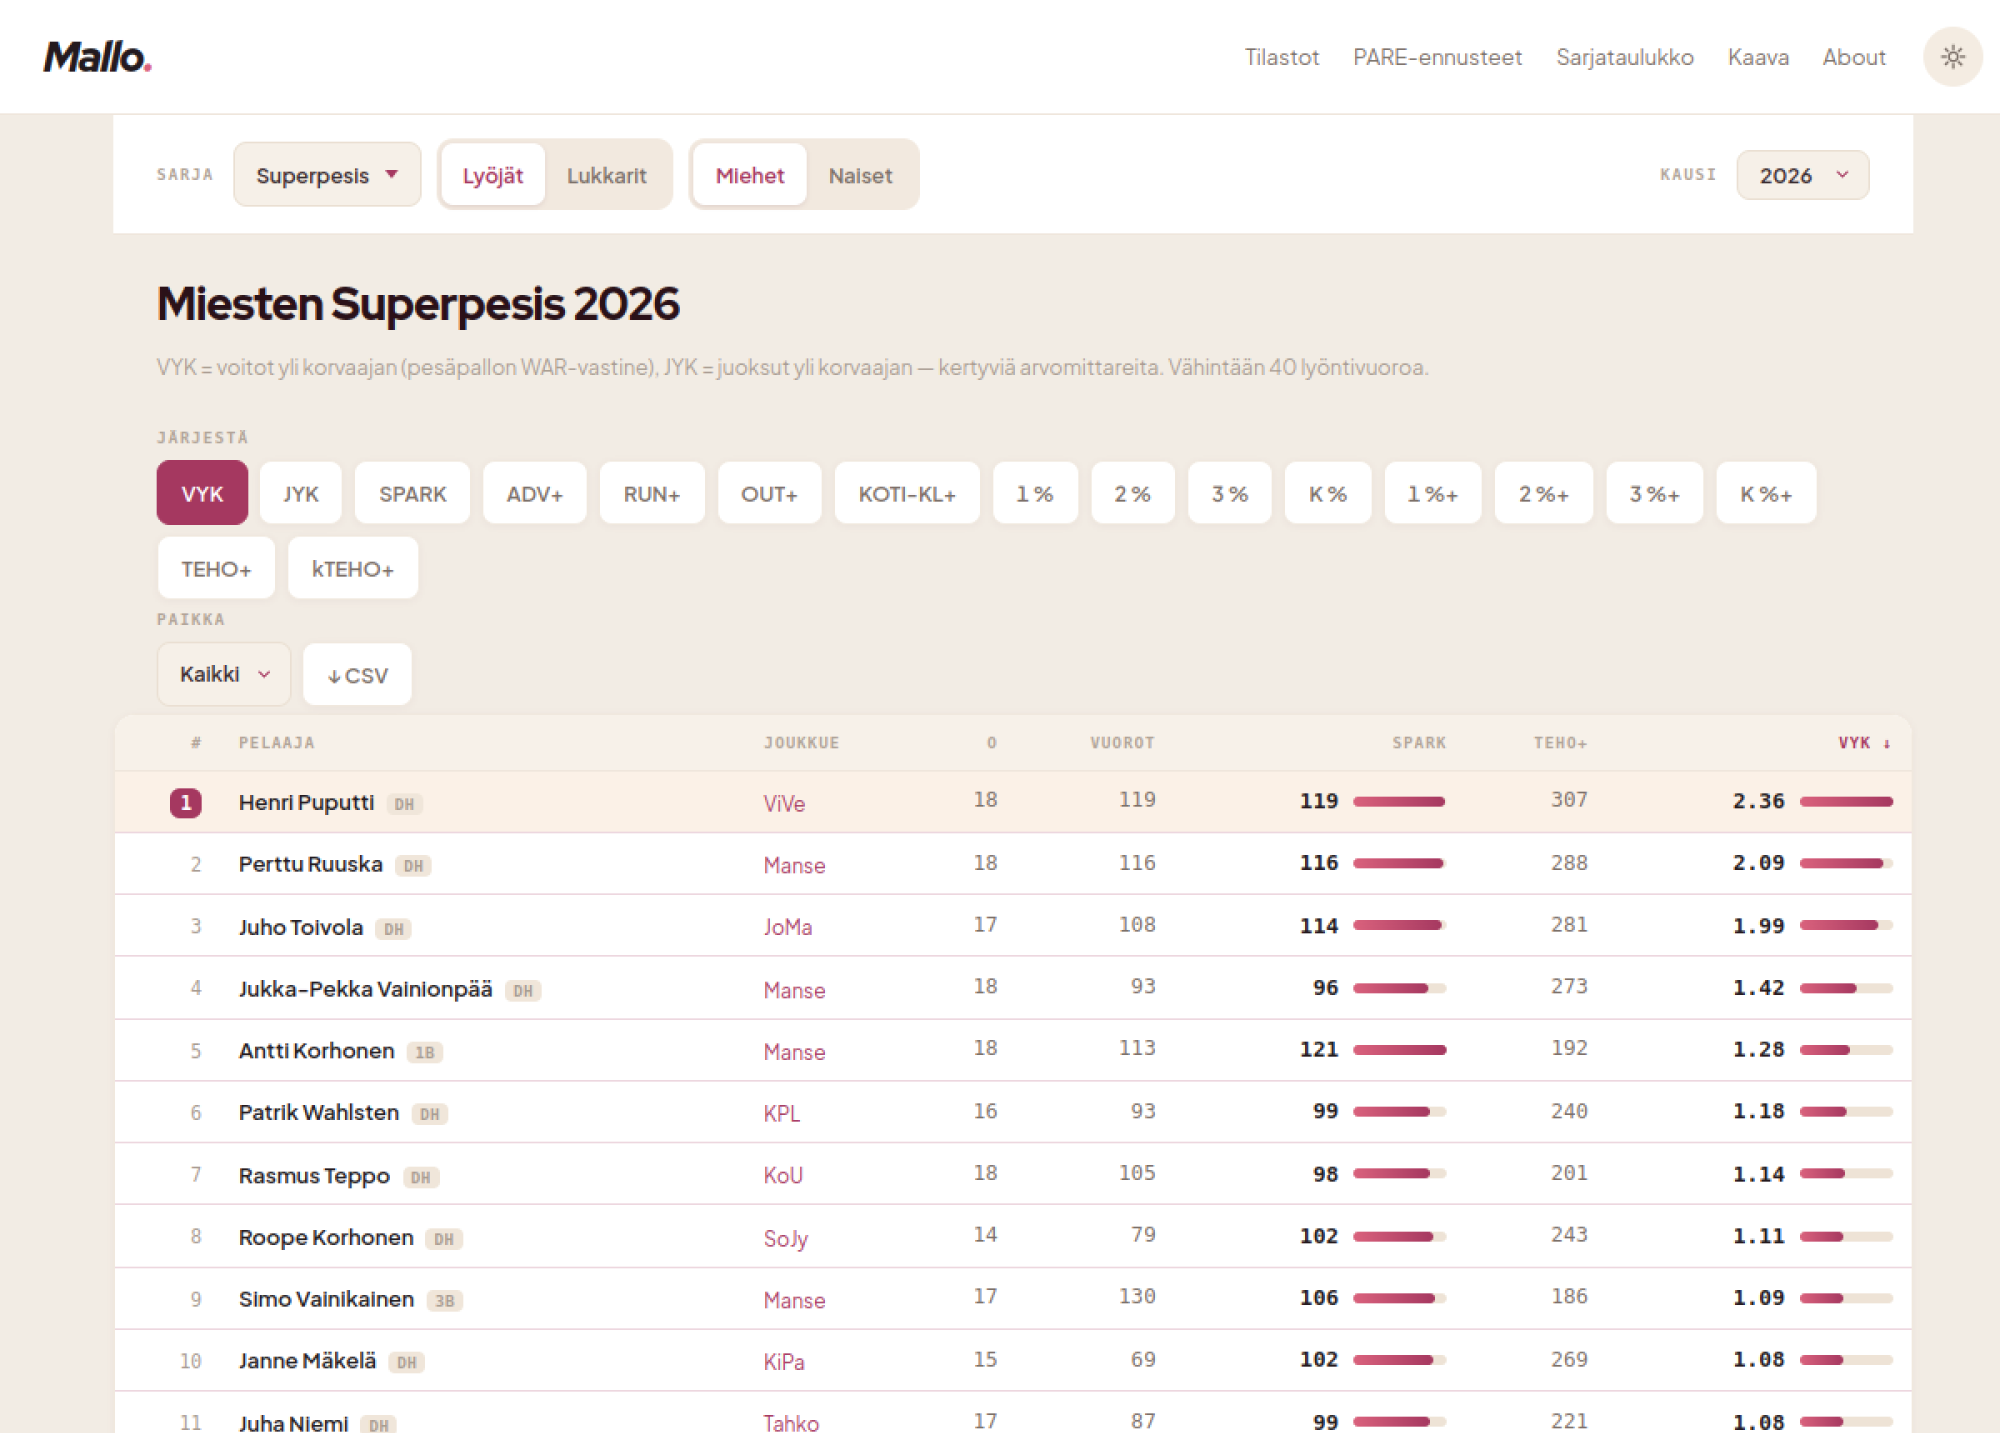Open player Jukka-Pekka Vainionpää
The width and height of the screenshot is (2000, 1433).
365,989
